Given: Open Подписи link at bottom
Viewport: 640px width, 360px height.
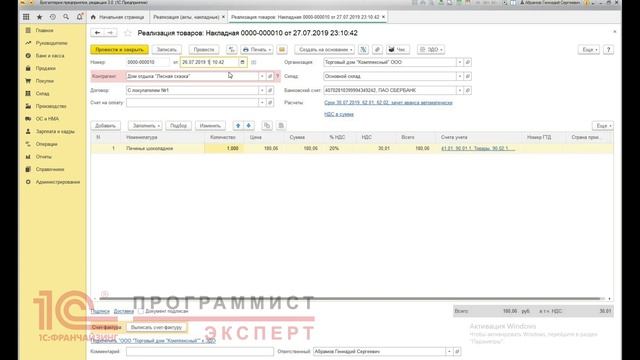Looking at the screenshot, I should pyautogui.click(x=100, y=311).
